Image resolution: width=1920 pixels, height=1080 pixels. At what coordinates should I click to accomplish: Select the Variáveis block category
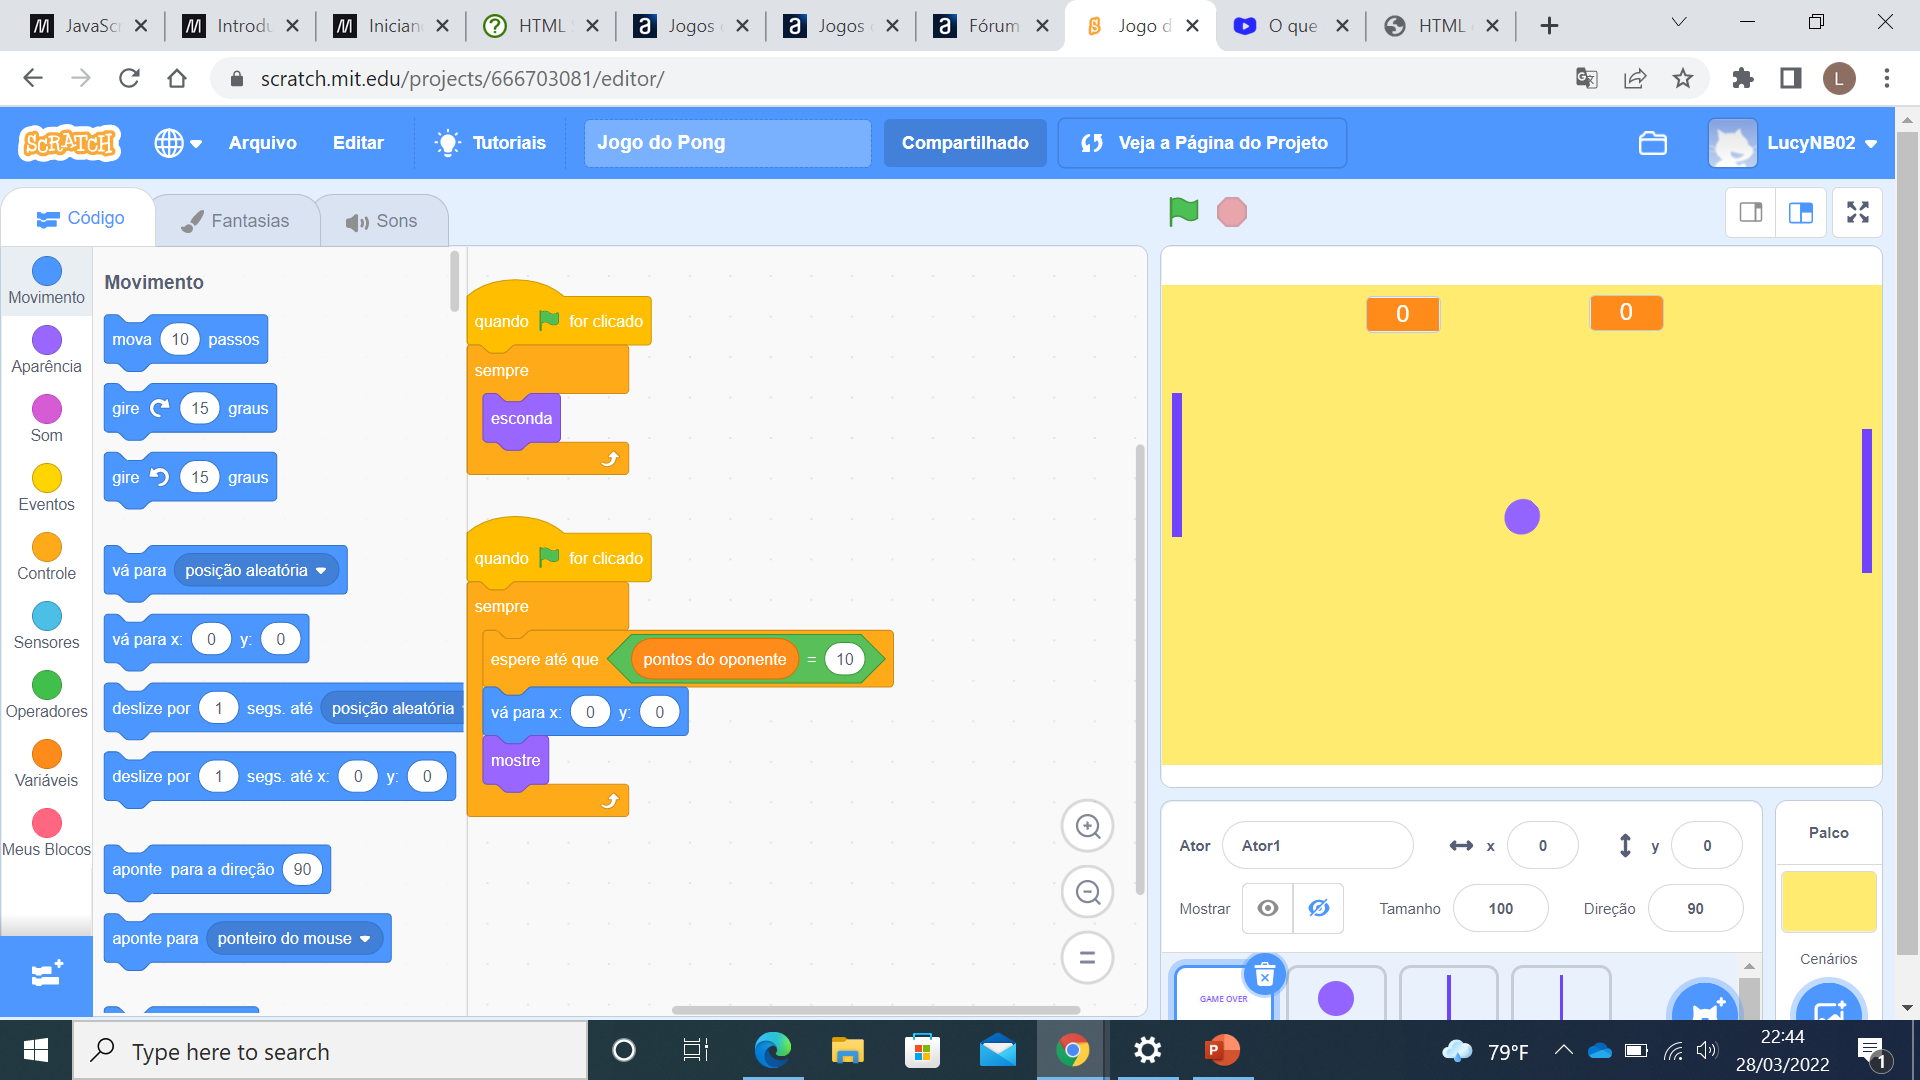click(46, 764)
